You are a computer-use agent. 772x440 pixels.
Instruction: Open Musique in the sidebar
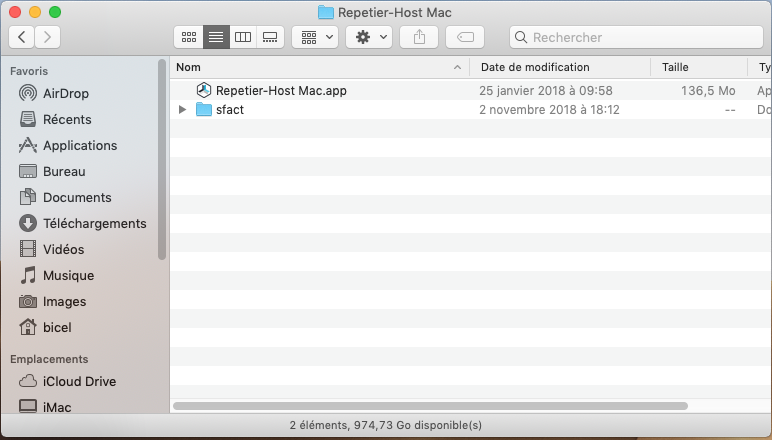[68, 276]
